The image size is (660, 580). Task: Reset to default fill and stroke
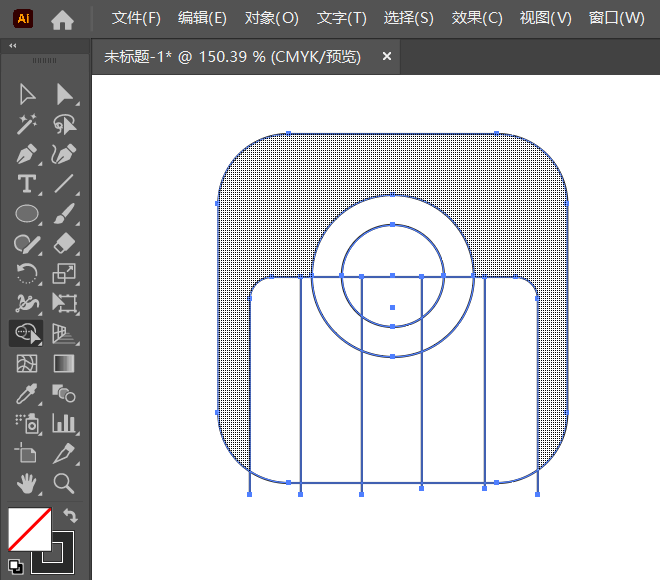14,566
